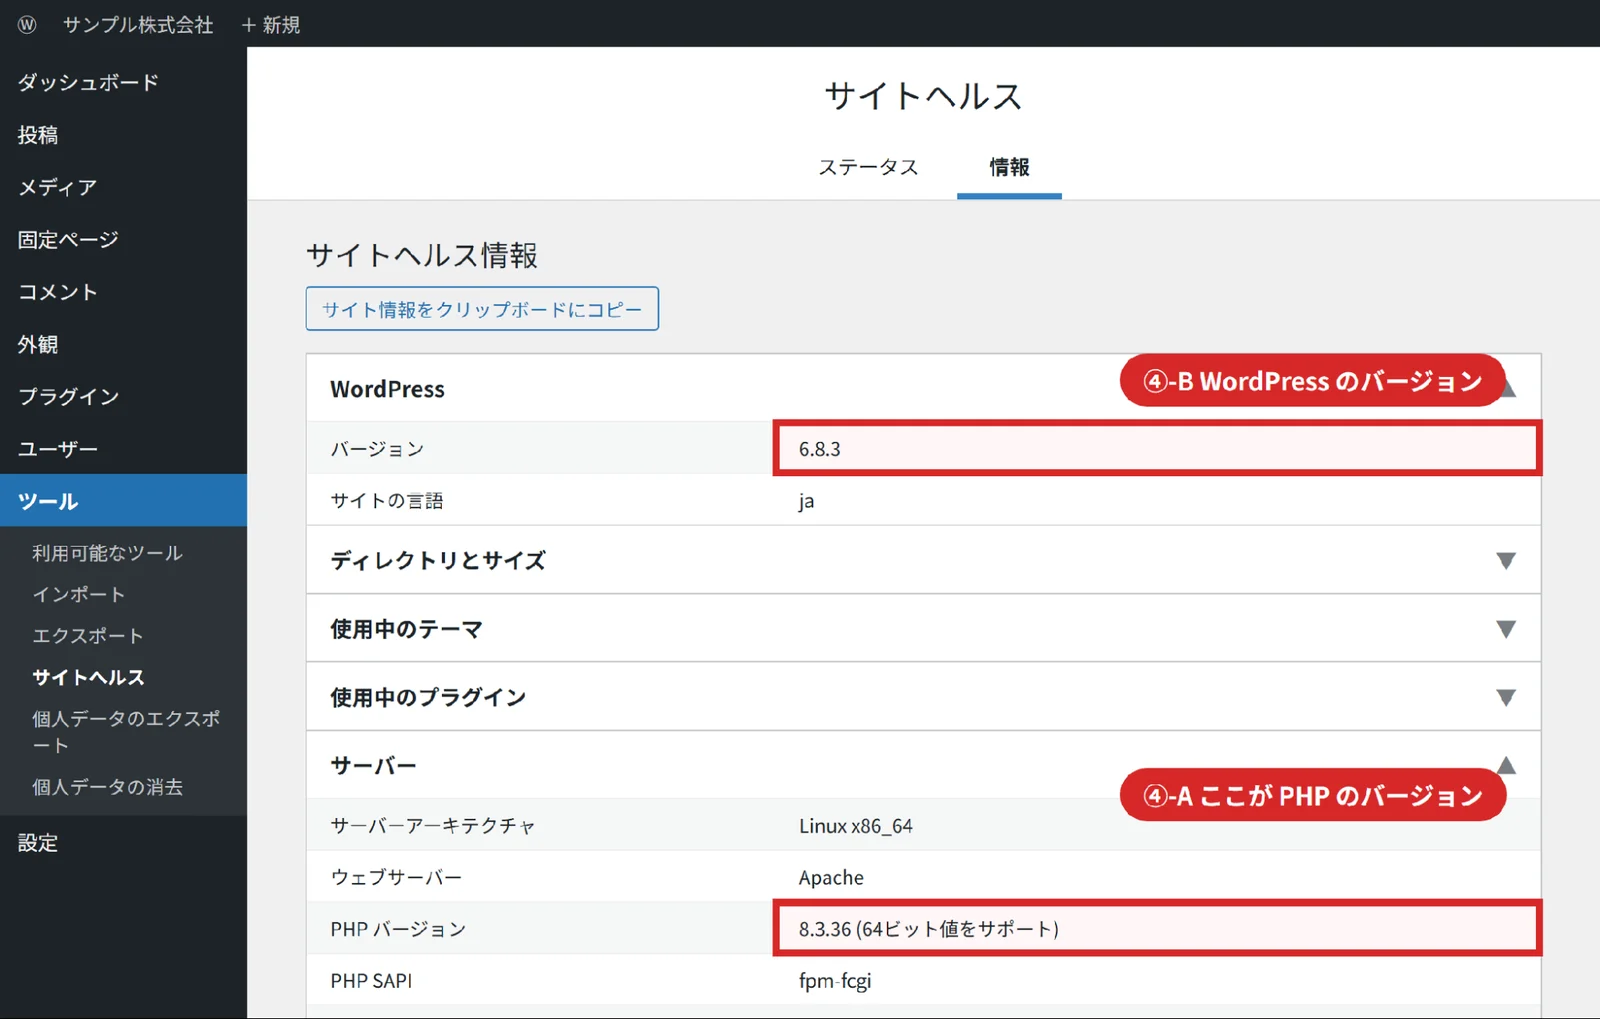The image size is (1600, 1019).
Task: Click fpm-fcgi PHP SAPI value
Action: (x=834, y=981)
